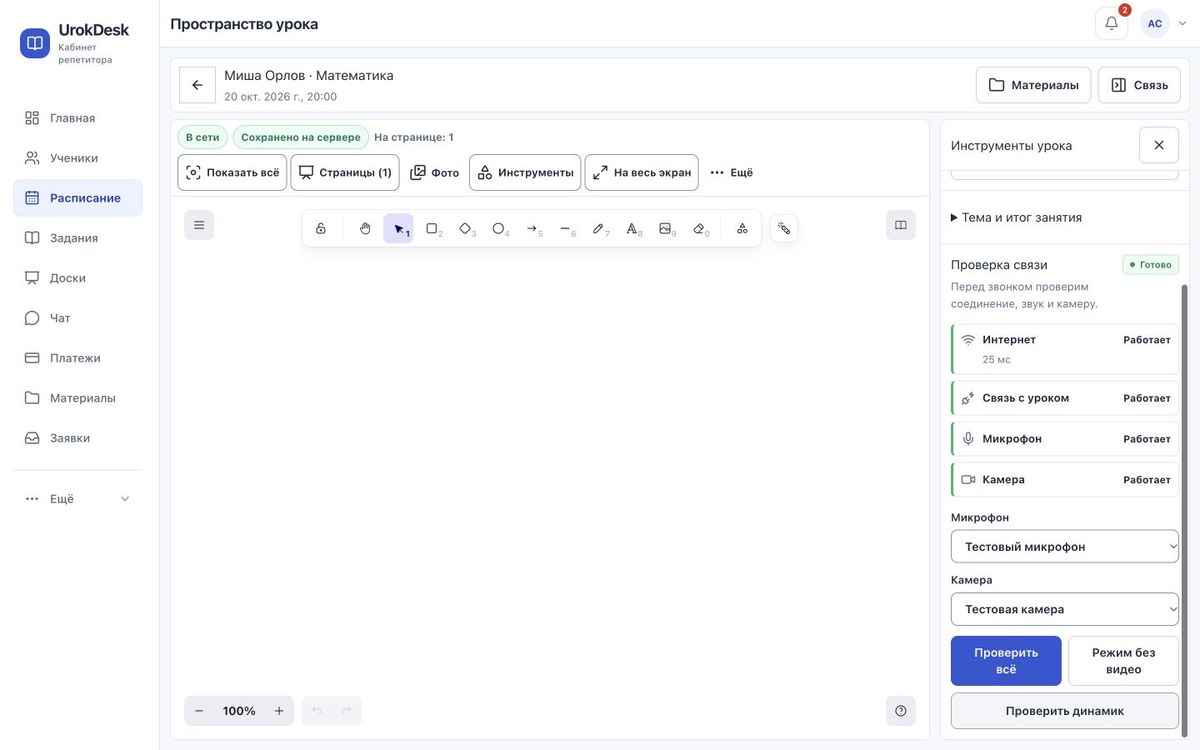Viewport: 1200px width, 750px height.
Task: Expand the sidebar Ещё menu
Action: point(78,499)
